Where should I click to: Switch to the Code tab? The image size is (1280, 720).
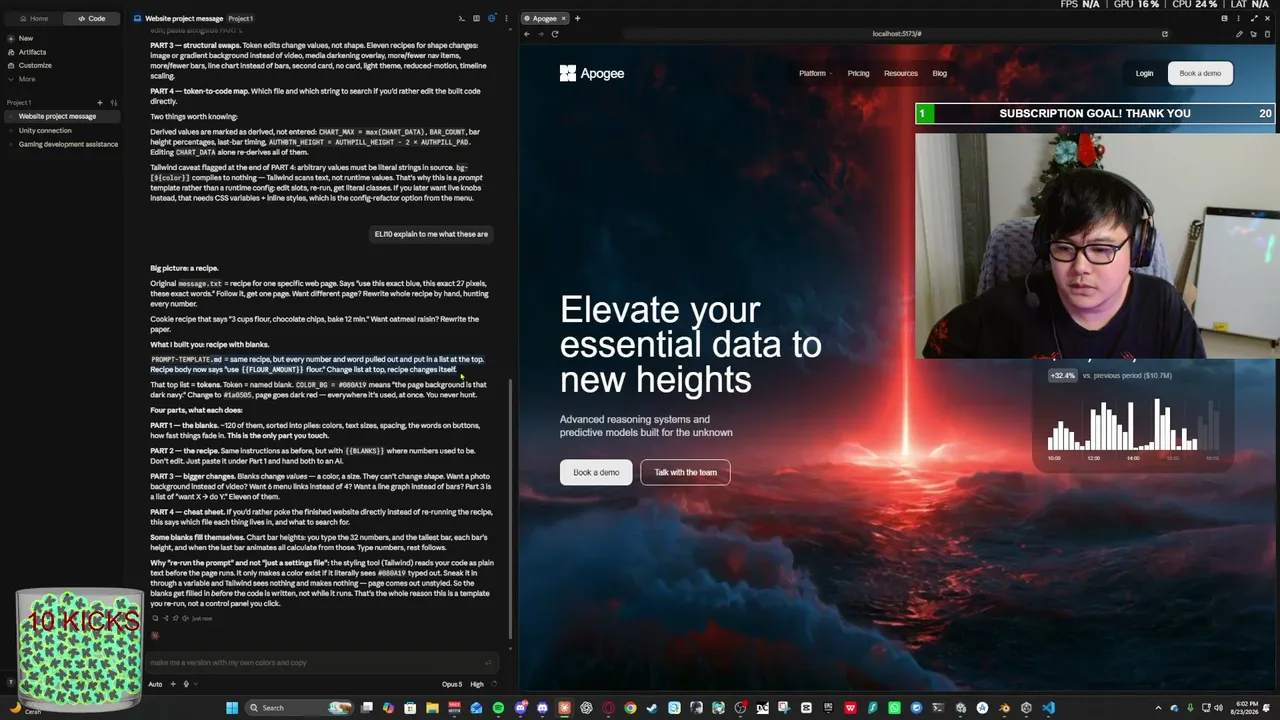click(92, 18)
